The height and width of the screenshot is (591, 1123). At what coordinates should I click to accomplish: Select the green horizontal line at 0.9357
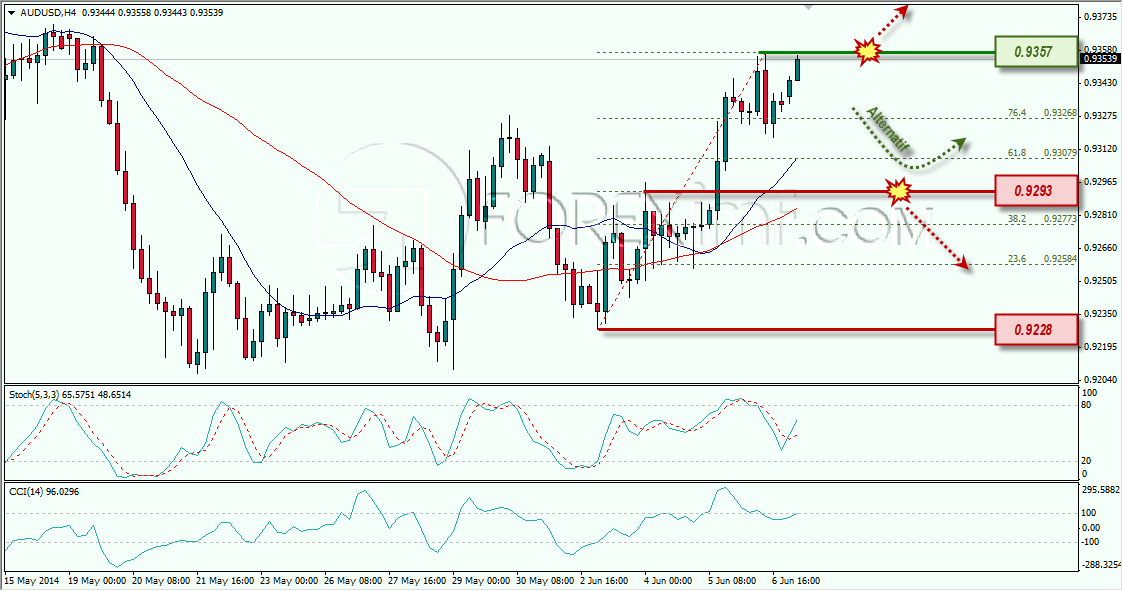click(x=877, y=52)
